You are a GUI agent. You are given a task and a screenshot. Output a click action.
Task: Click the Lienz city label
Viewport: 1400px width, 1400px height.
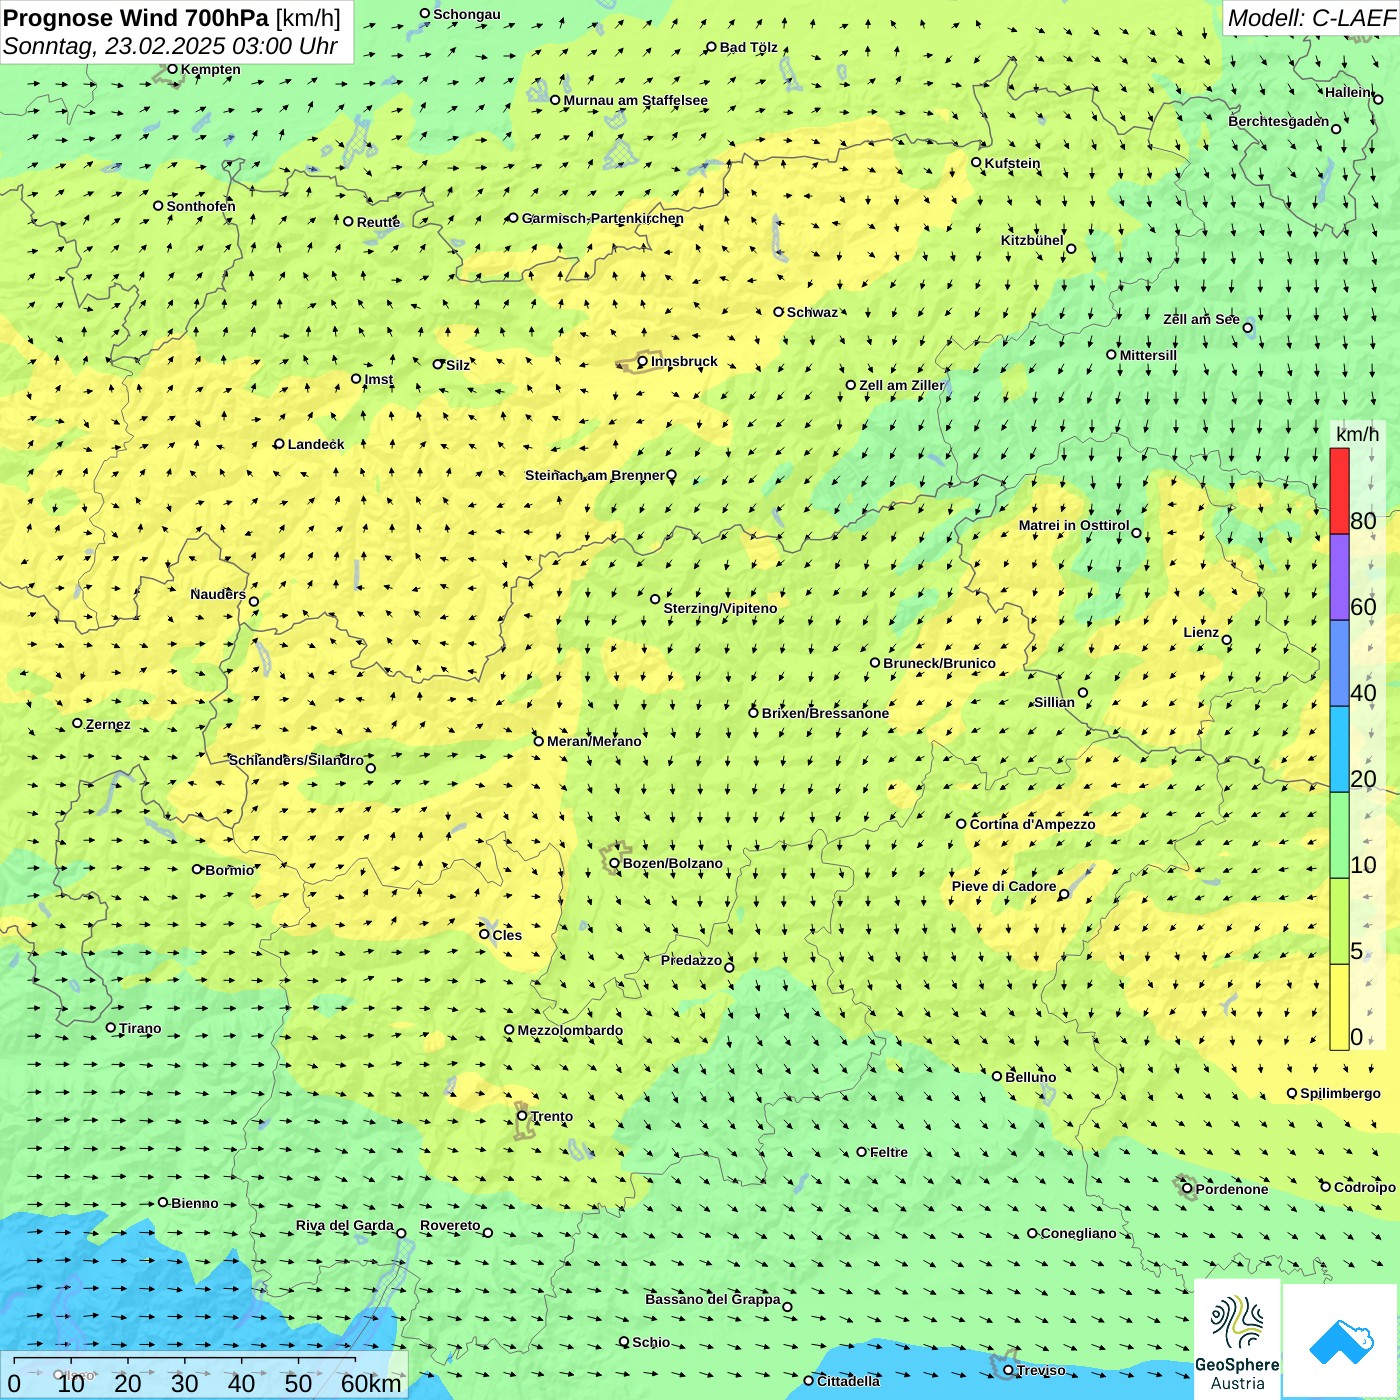pyautogui.click(x=1201, y=633)
